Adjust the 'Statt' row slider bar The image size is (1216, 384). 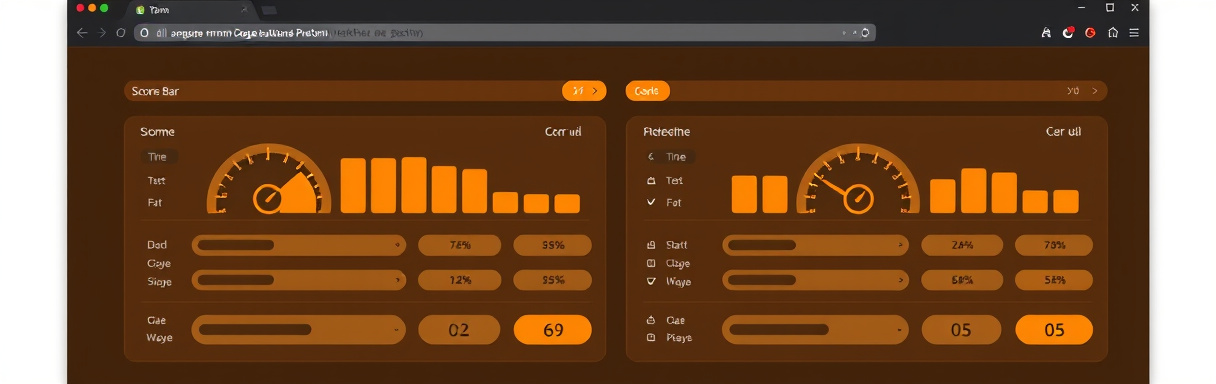815,245
